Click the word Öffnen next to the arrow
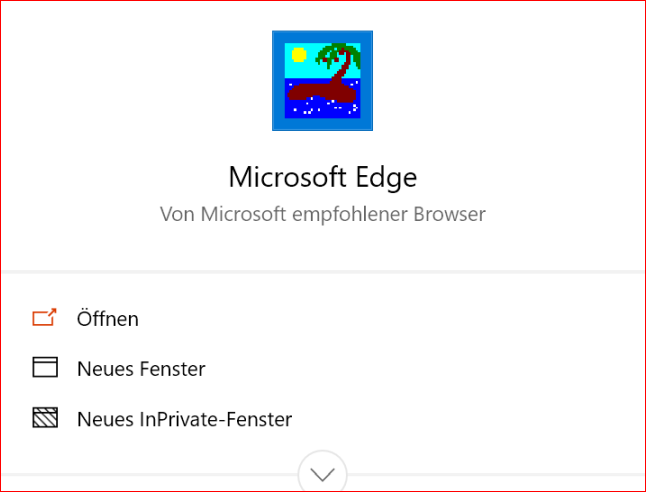 pos(108,319)
